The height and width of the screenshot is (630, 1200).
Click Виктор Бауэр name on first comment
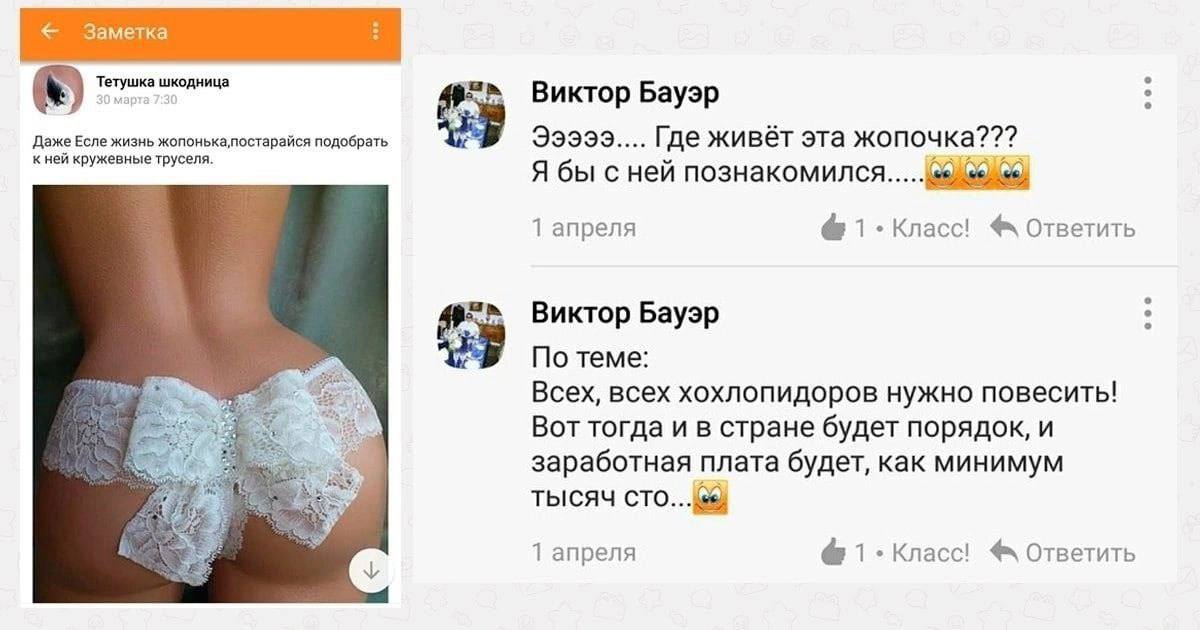[x=625, y=93]
